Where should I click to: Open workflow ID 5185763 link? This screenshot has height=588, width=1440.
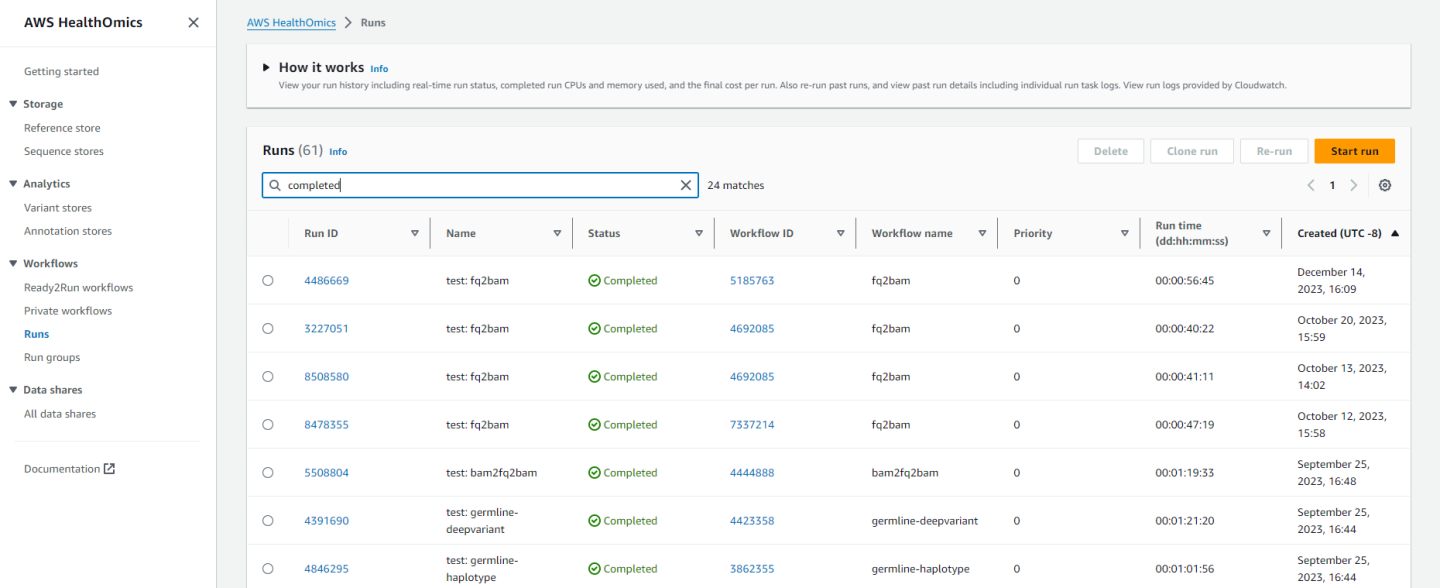pyautogui.click(x=752, y=281)
